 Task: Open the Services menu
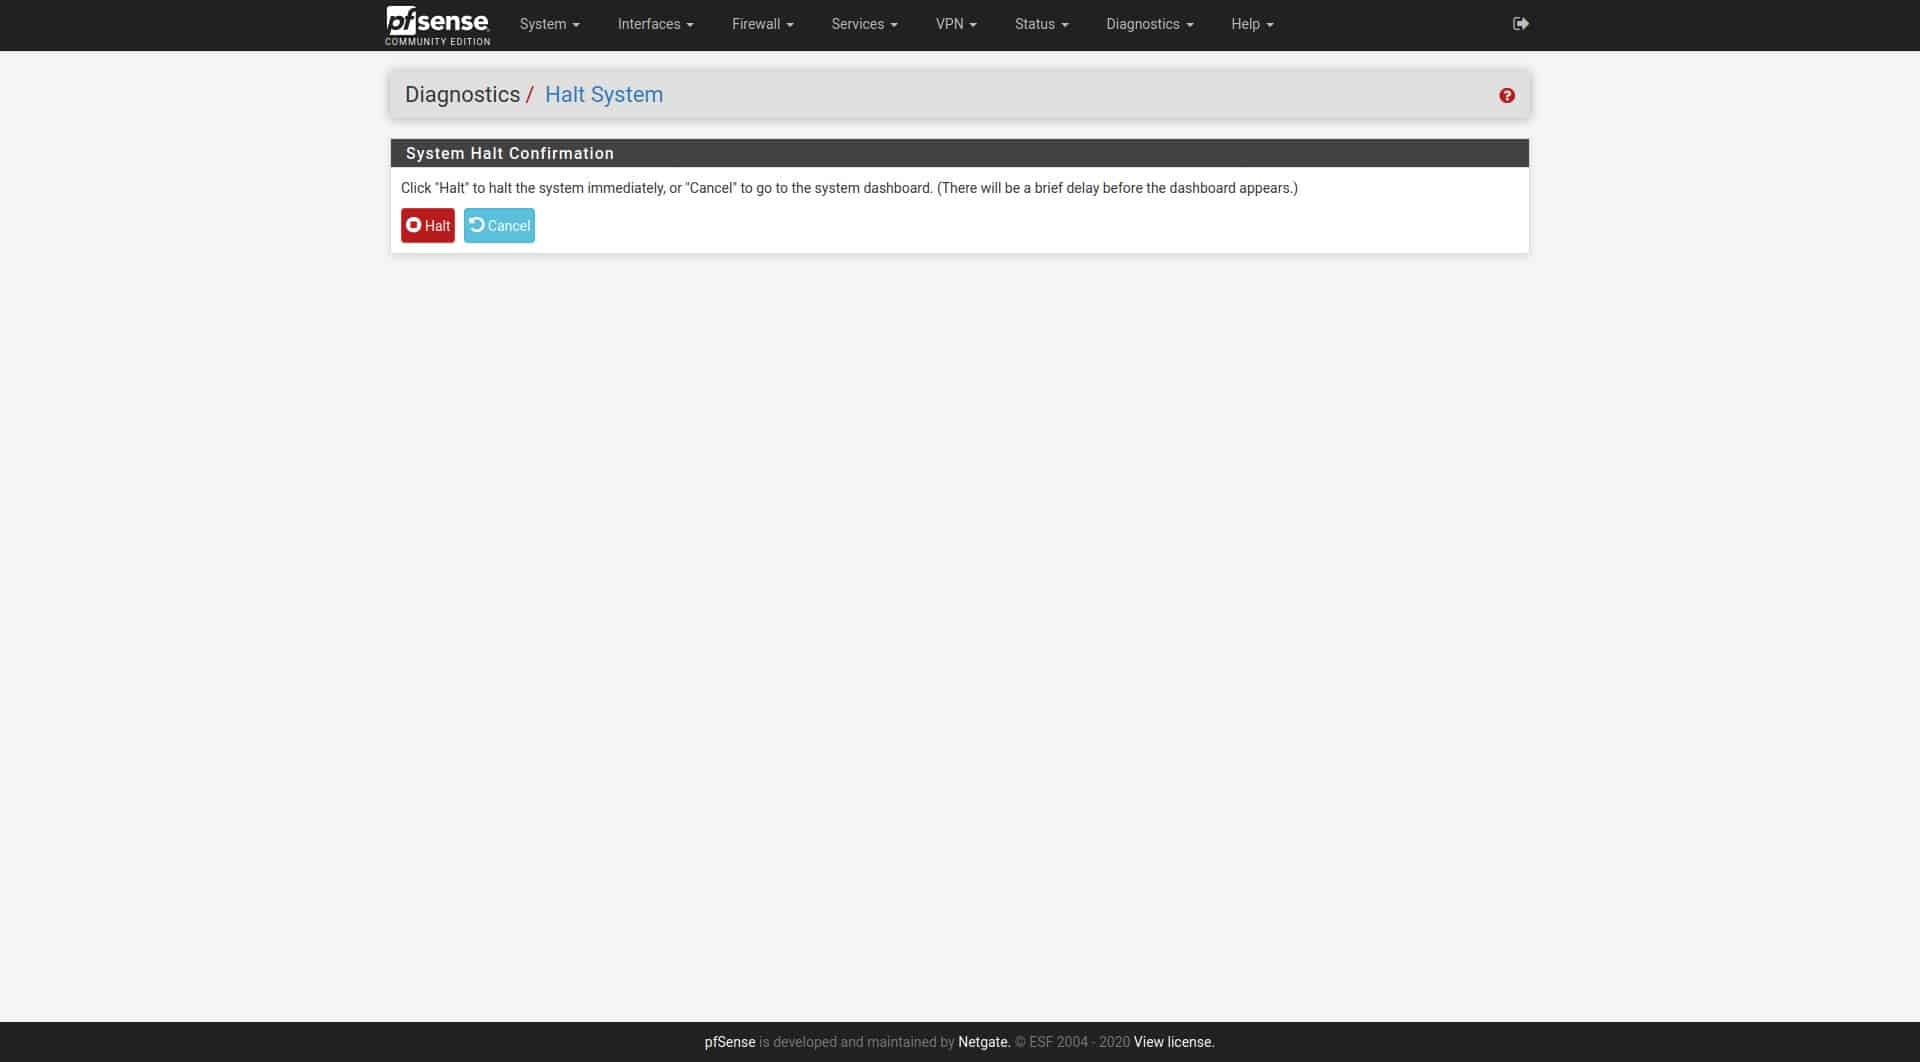[x=864, y=24]
